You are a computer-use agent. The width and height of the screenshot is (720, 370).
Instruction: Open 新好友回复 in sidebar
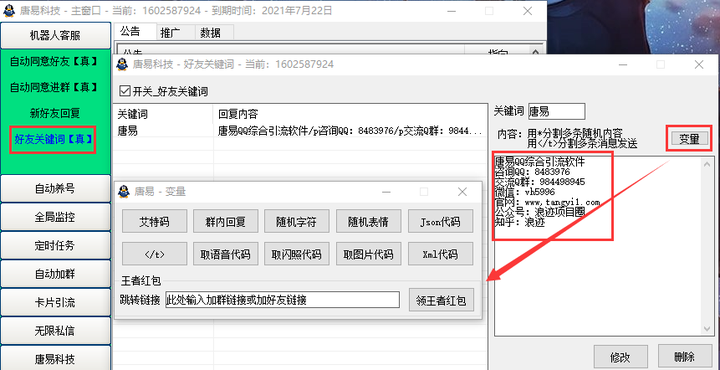coord(55,113)
